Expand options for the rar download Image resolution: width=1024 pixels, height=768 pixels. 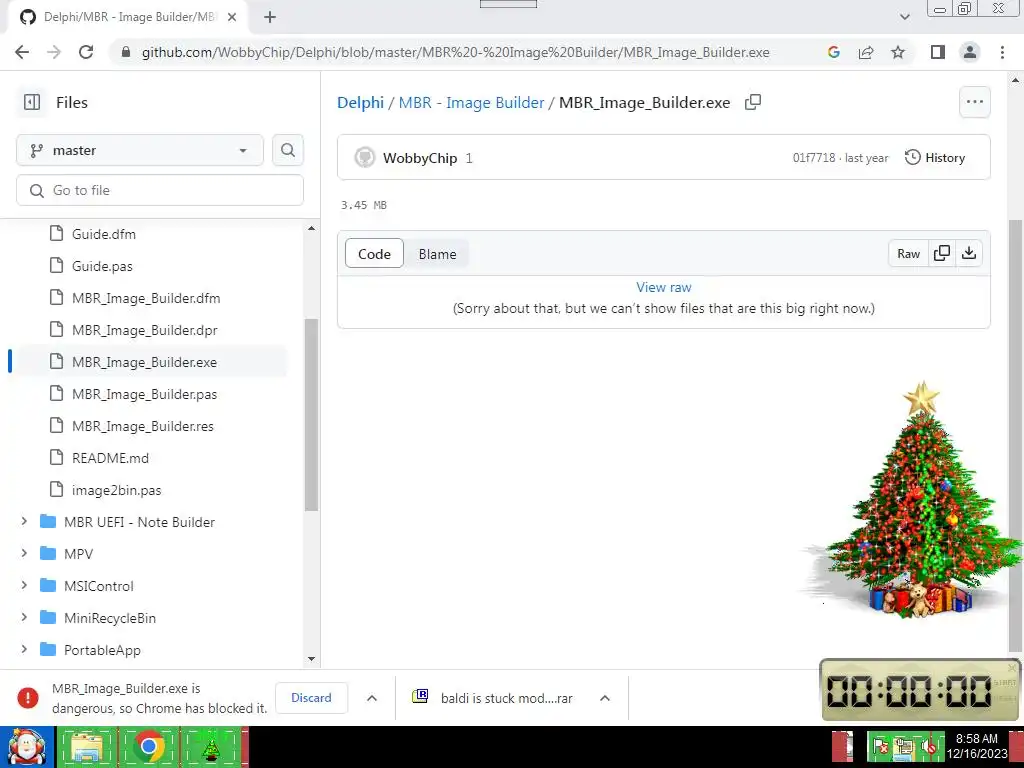(605, 698)
